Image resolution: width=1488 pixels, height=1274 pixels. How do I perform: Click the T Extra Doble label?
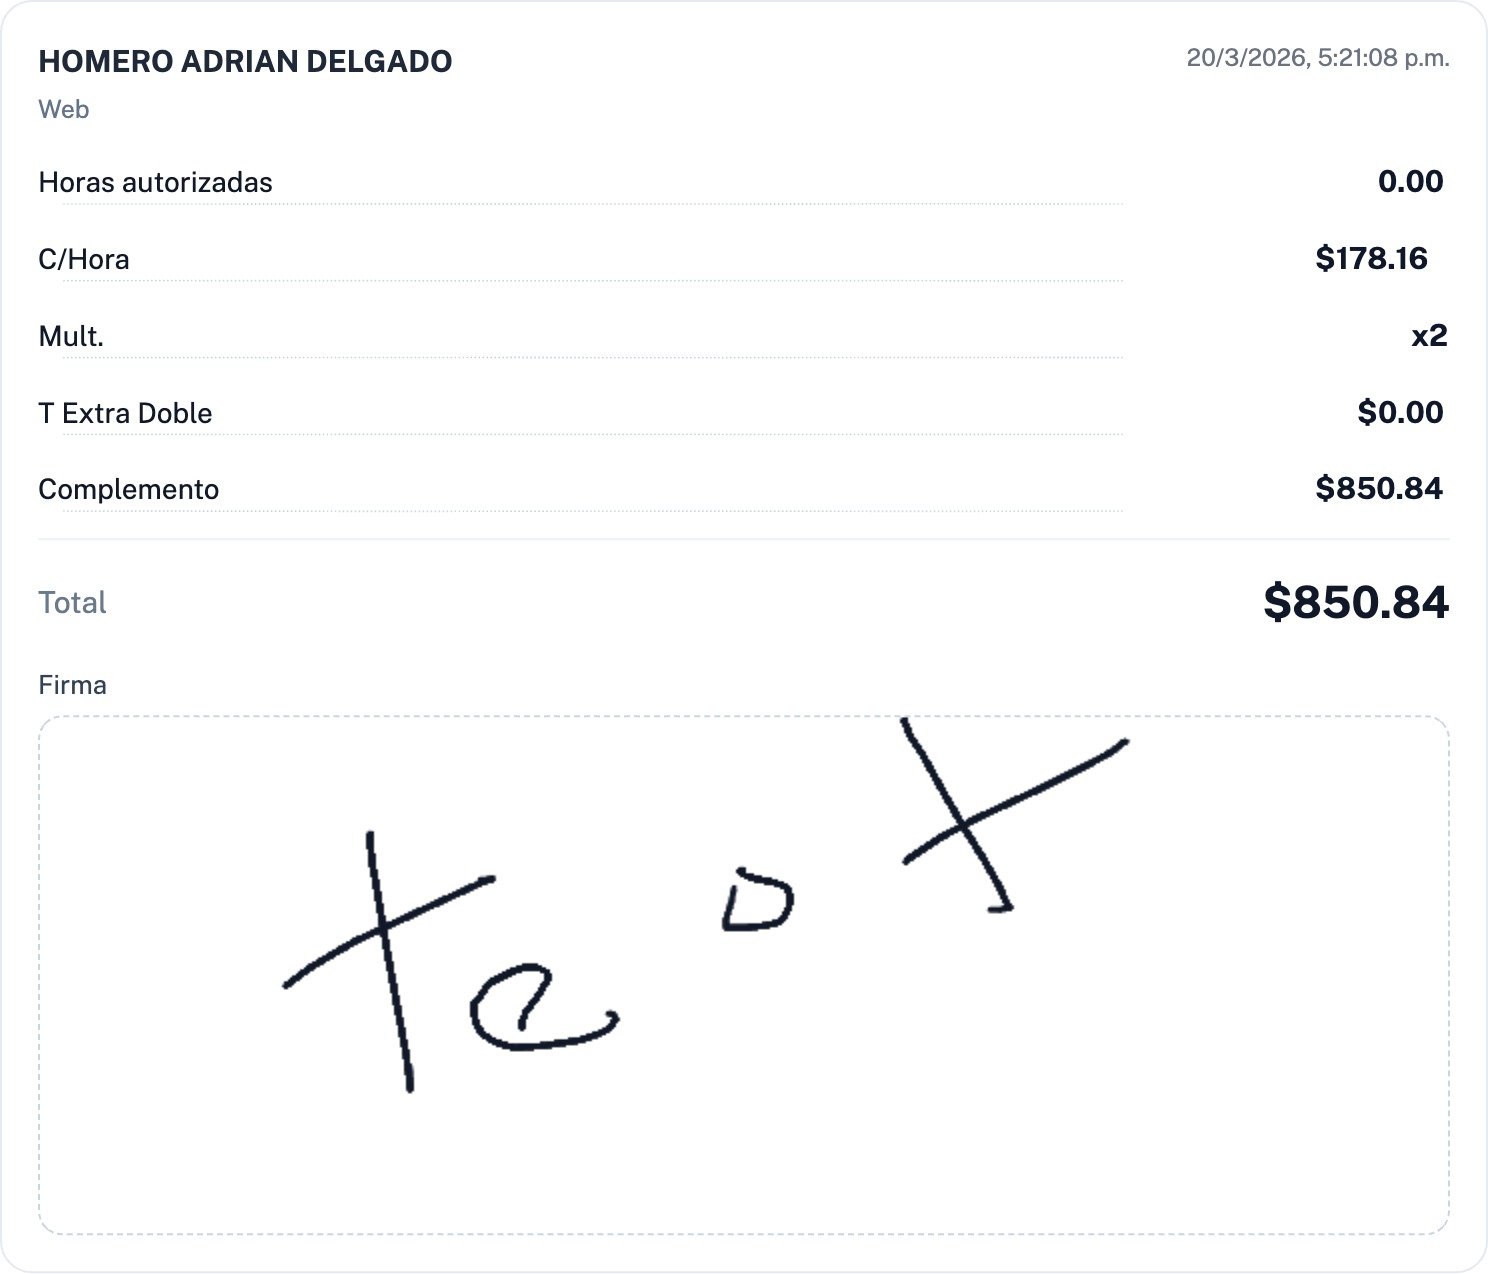coord(125,413)
